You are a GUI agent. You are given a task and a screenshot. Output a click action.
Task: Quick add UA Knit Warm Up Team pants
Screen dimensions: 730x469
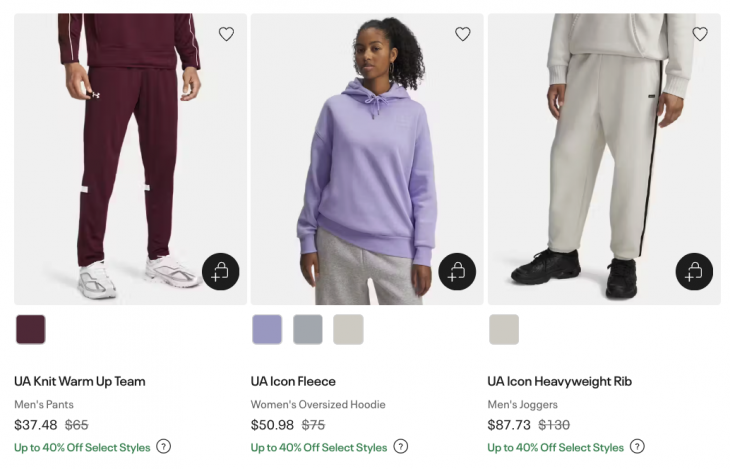[221, 271]
